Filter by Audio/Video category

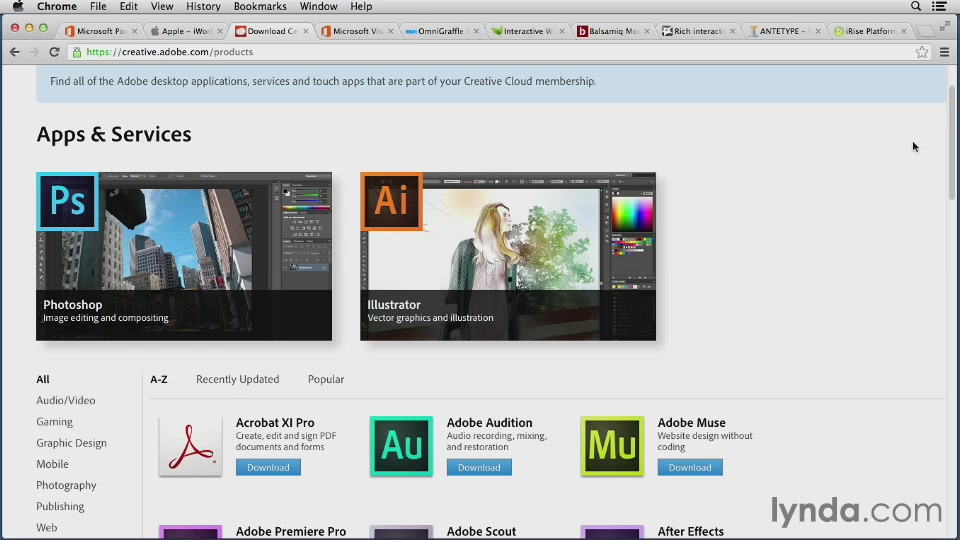tap(66, 400)
